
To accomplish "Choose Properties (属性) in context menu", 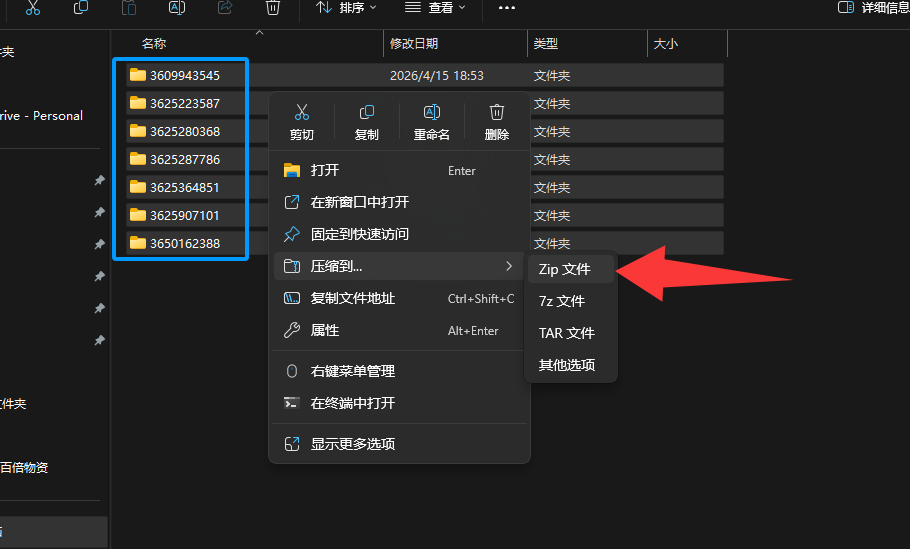I will (399, 331).
